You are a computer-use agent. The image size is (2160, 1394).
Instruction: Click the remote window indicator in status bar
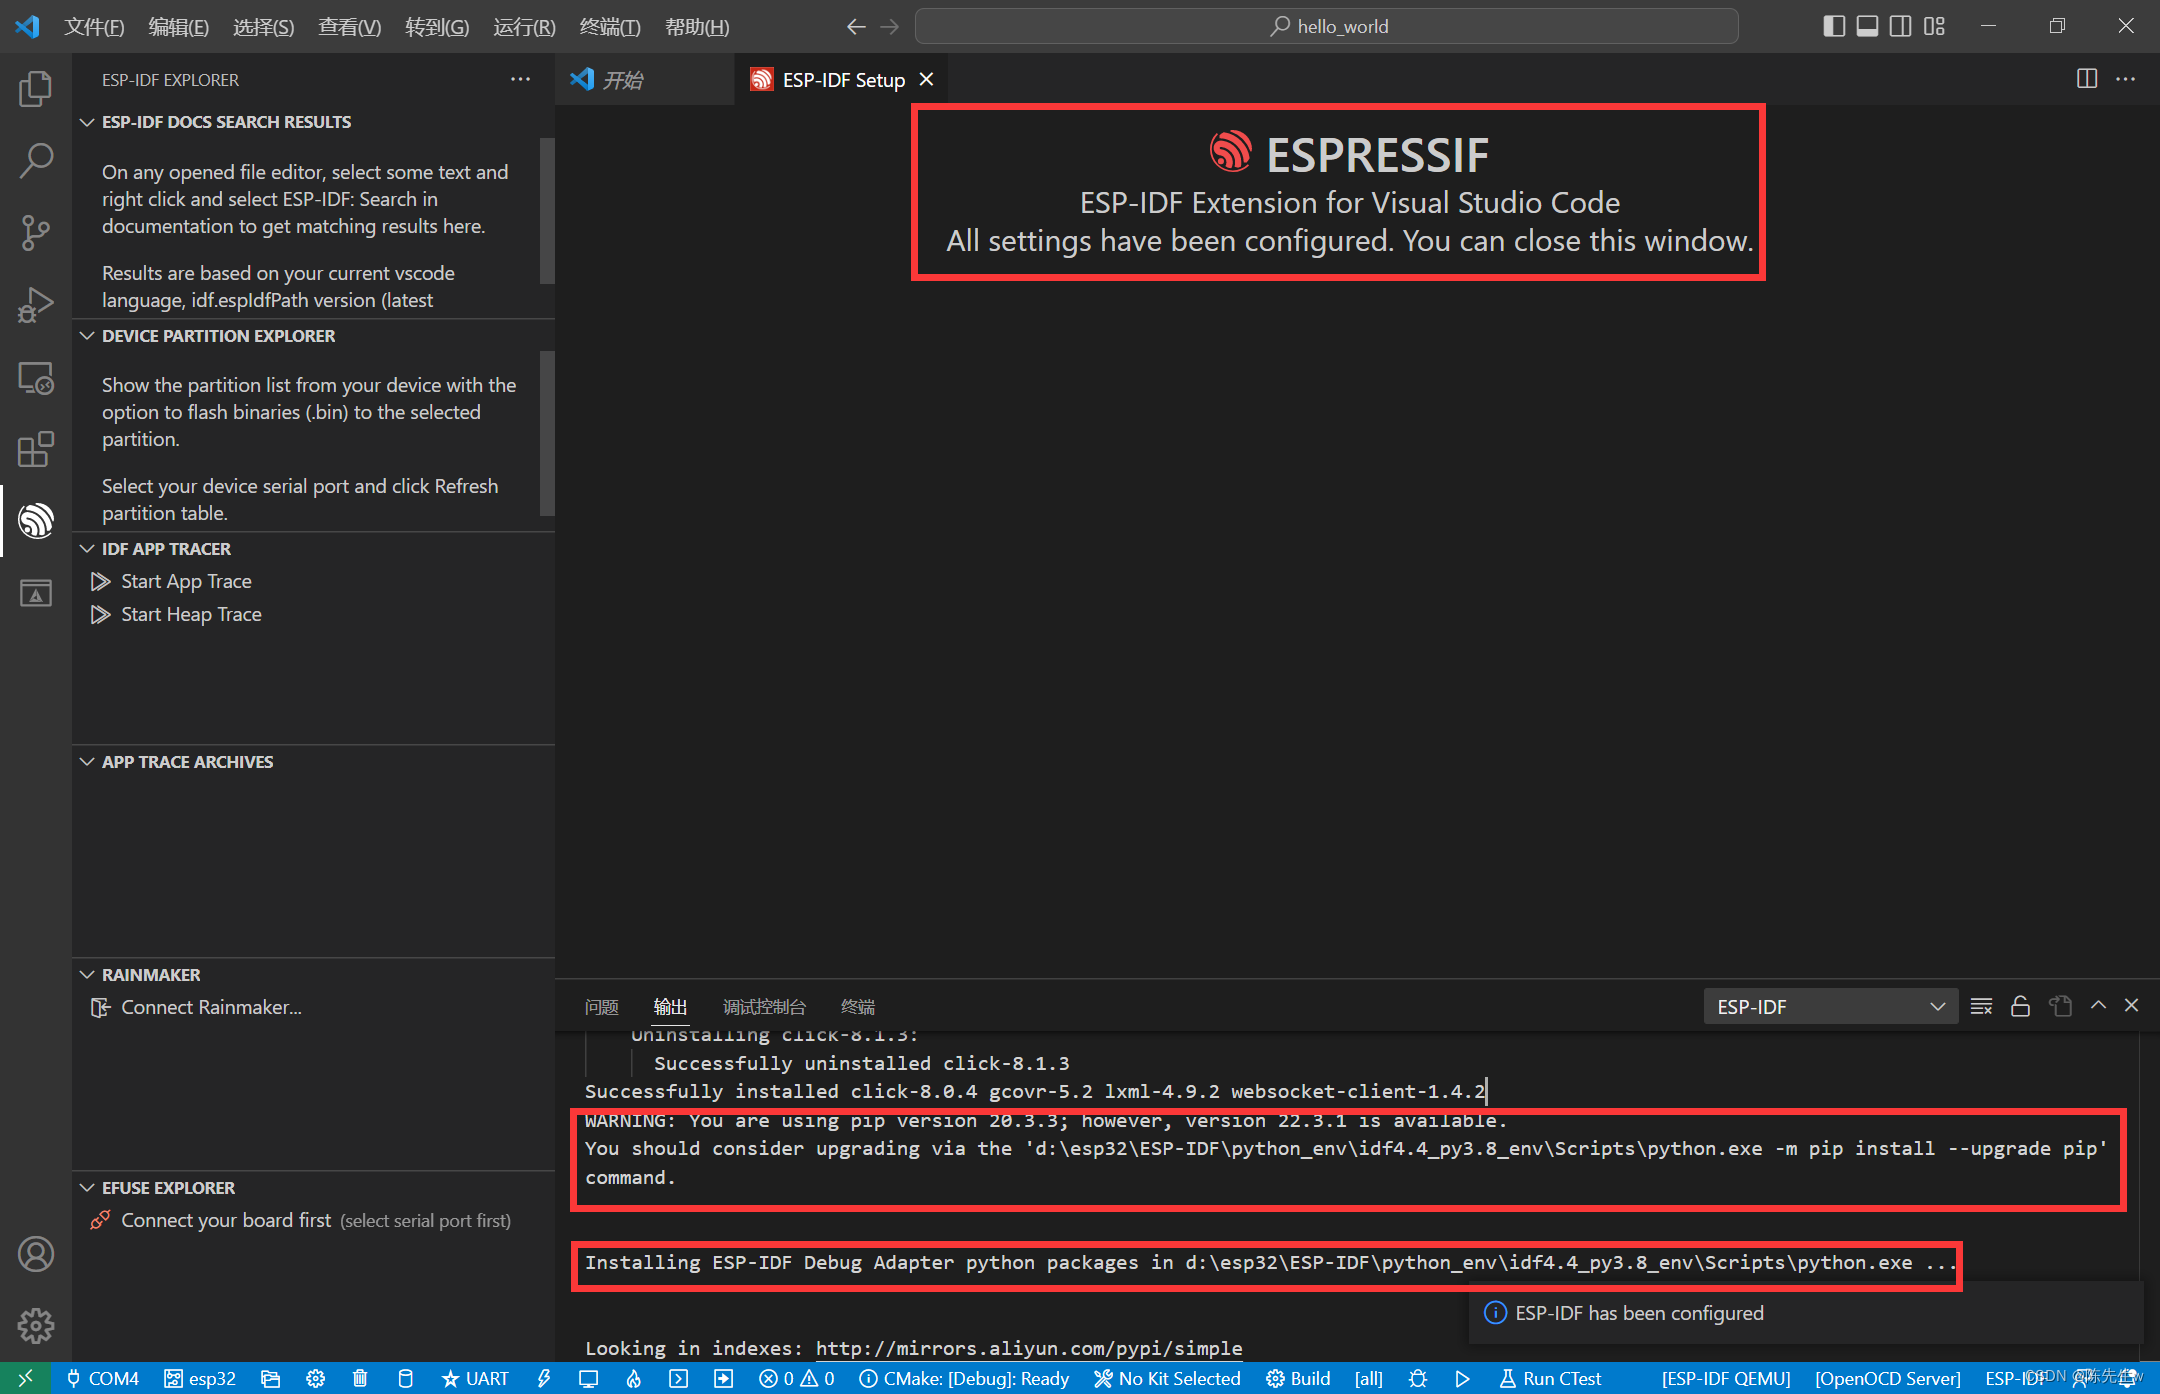click(25, 1378)
